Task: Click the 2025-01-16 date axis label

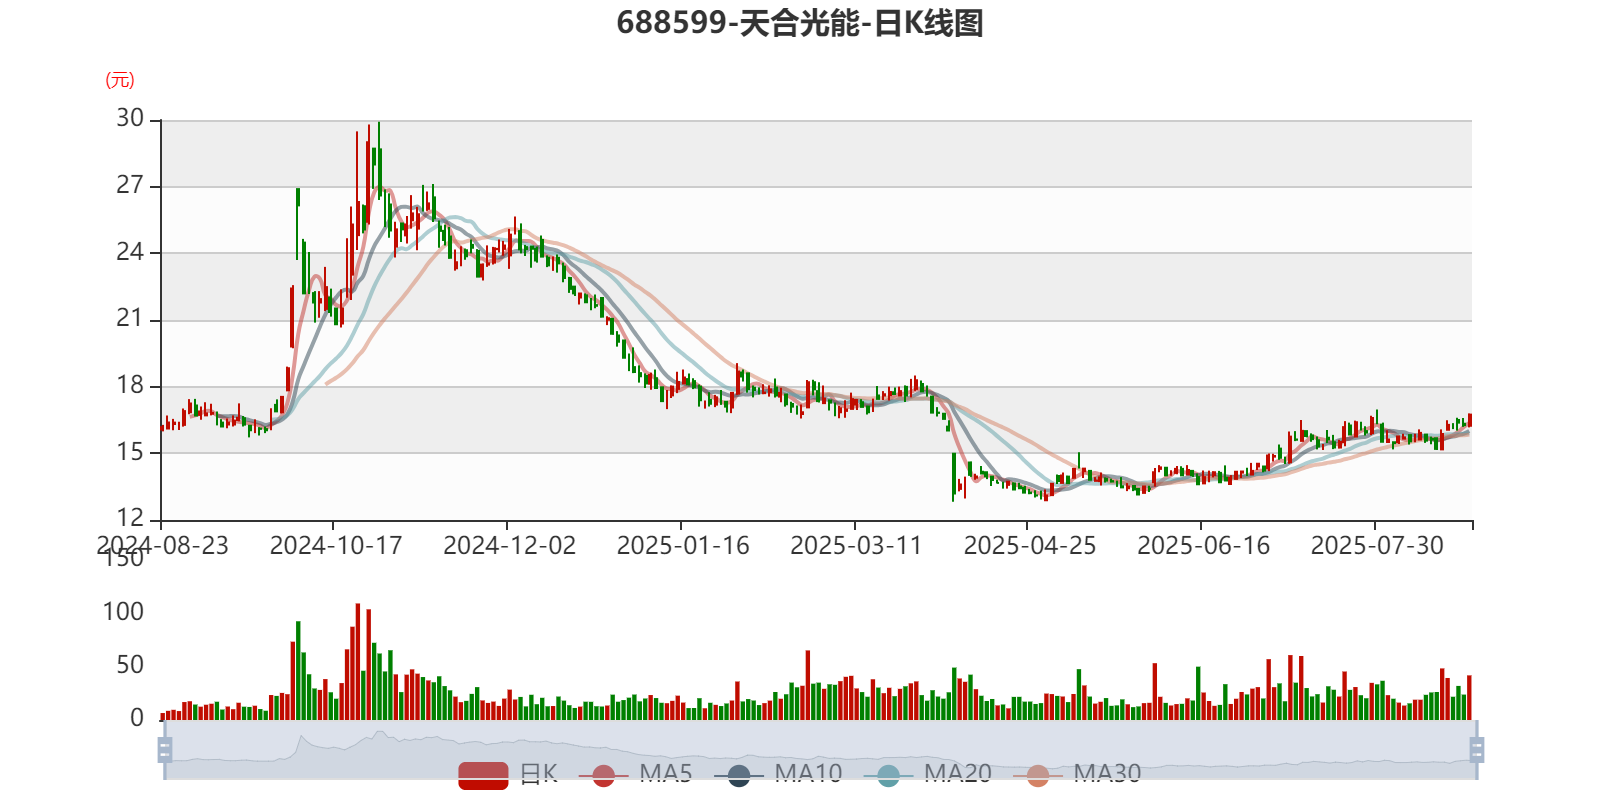Action: point(683,545)
